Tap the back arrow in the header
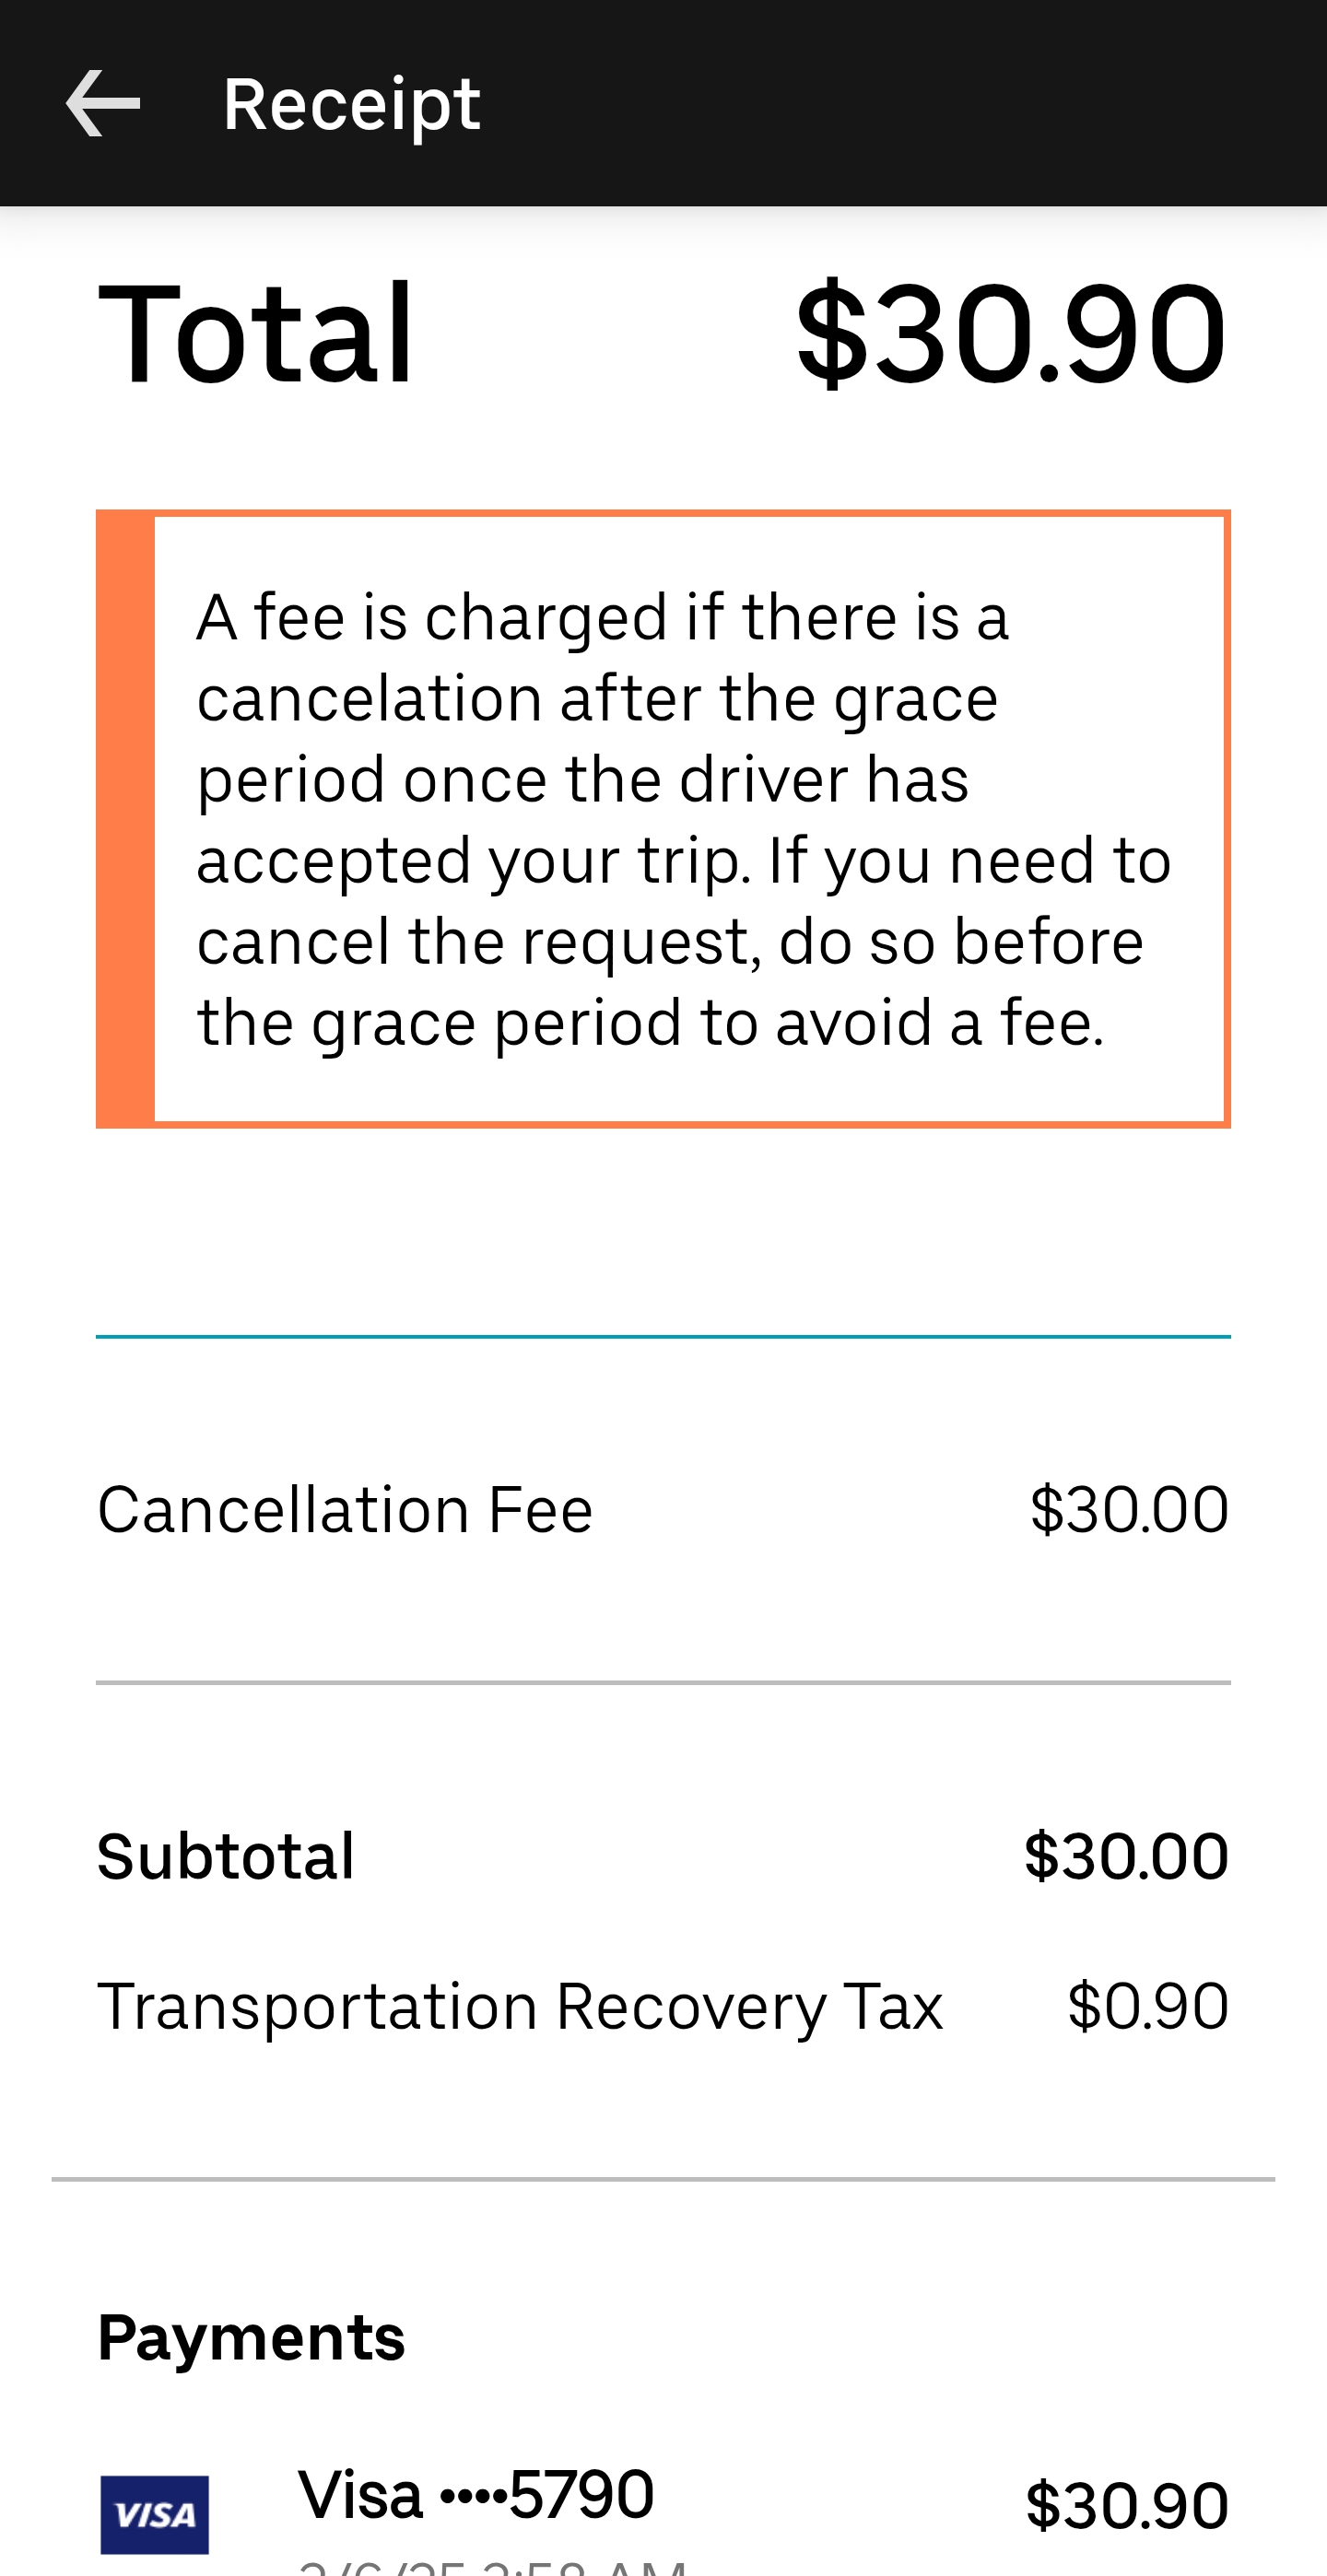The image size is (1327, 2576). click(102, 103)
